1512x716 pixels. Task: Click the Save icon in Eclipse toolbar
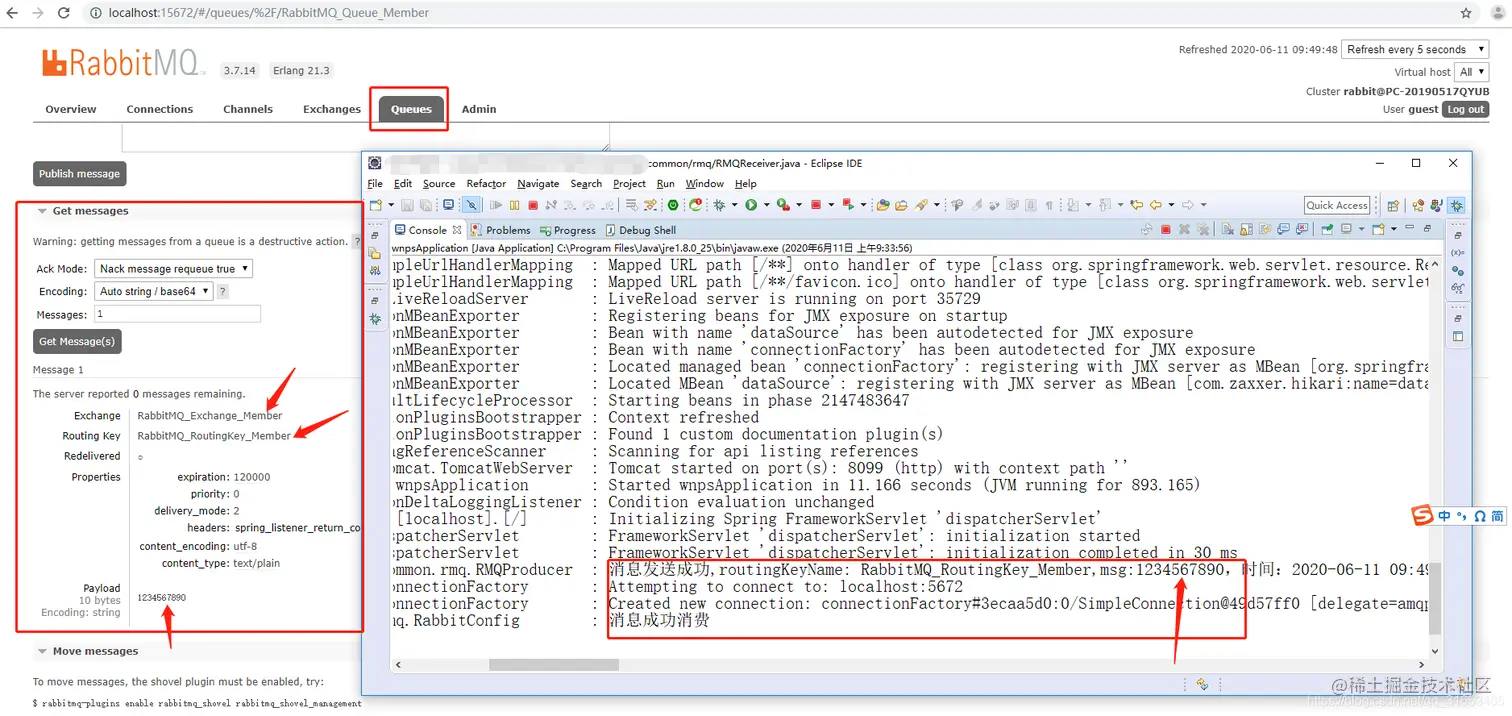(407, 205)
